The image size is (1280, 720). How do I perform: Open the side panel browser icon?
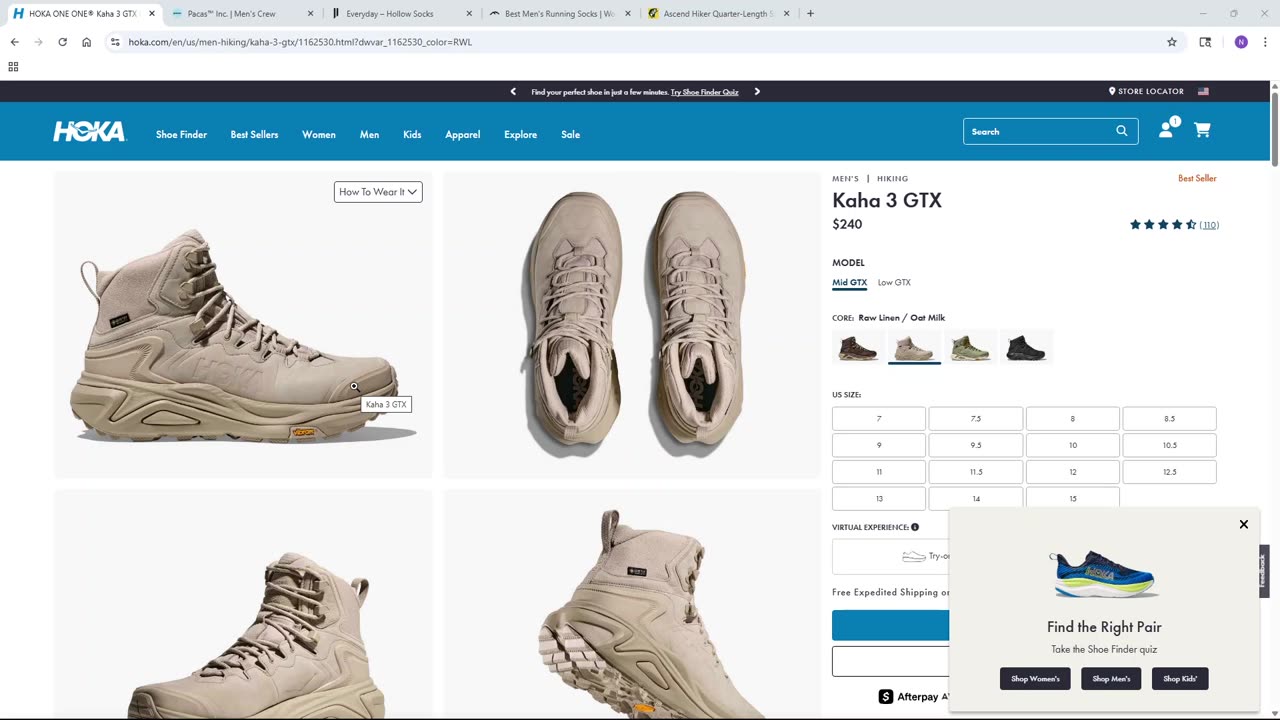click(x=1205, y=42)
